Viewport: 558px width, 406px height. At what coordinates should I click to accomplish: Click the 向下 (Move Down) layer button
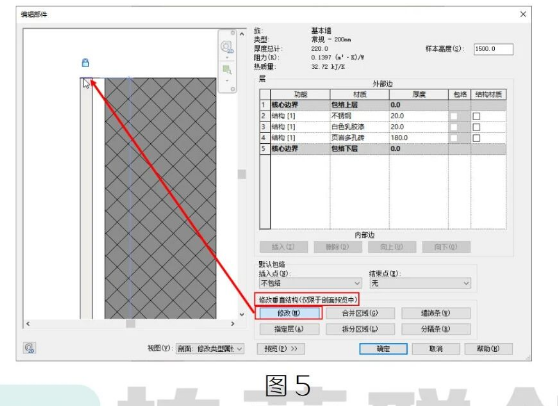[x=446, y=247]
